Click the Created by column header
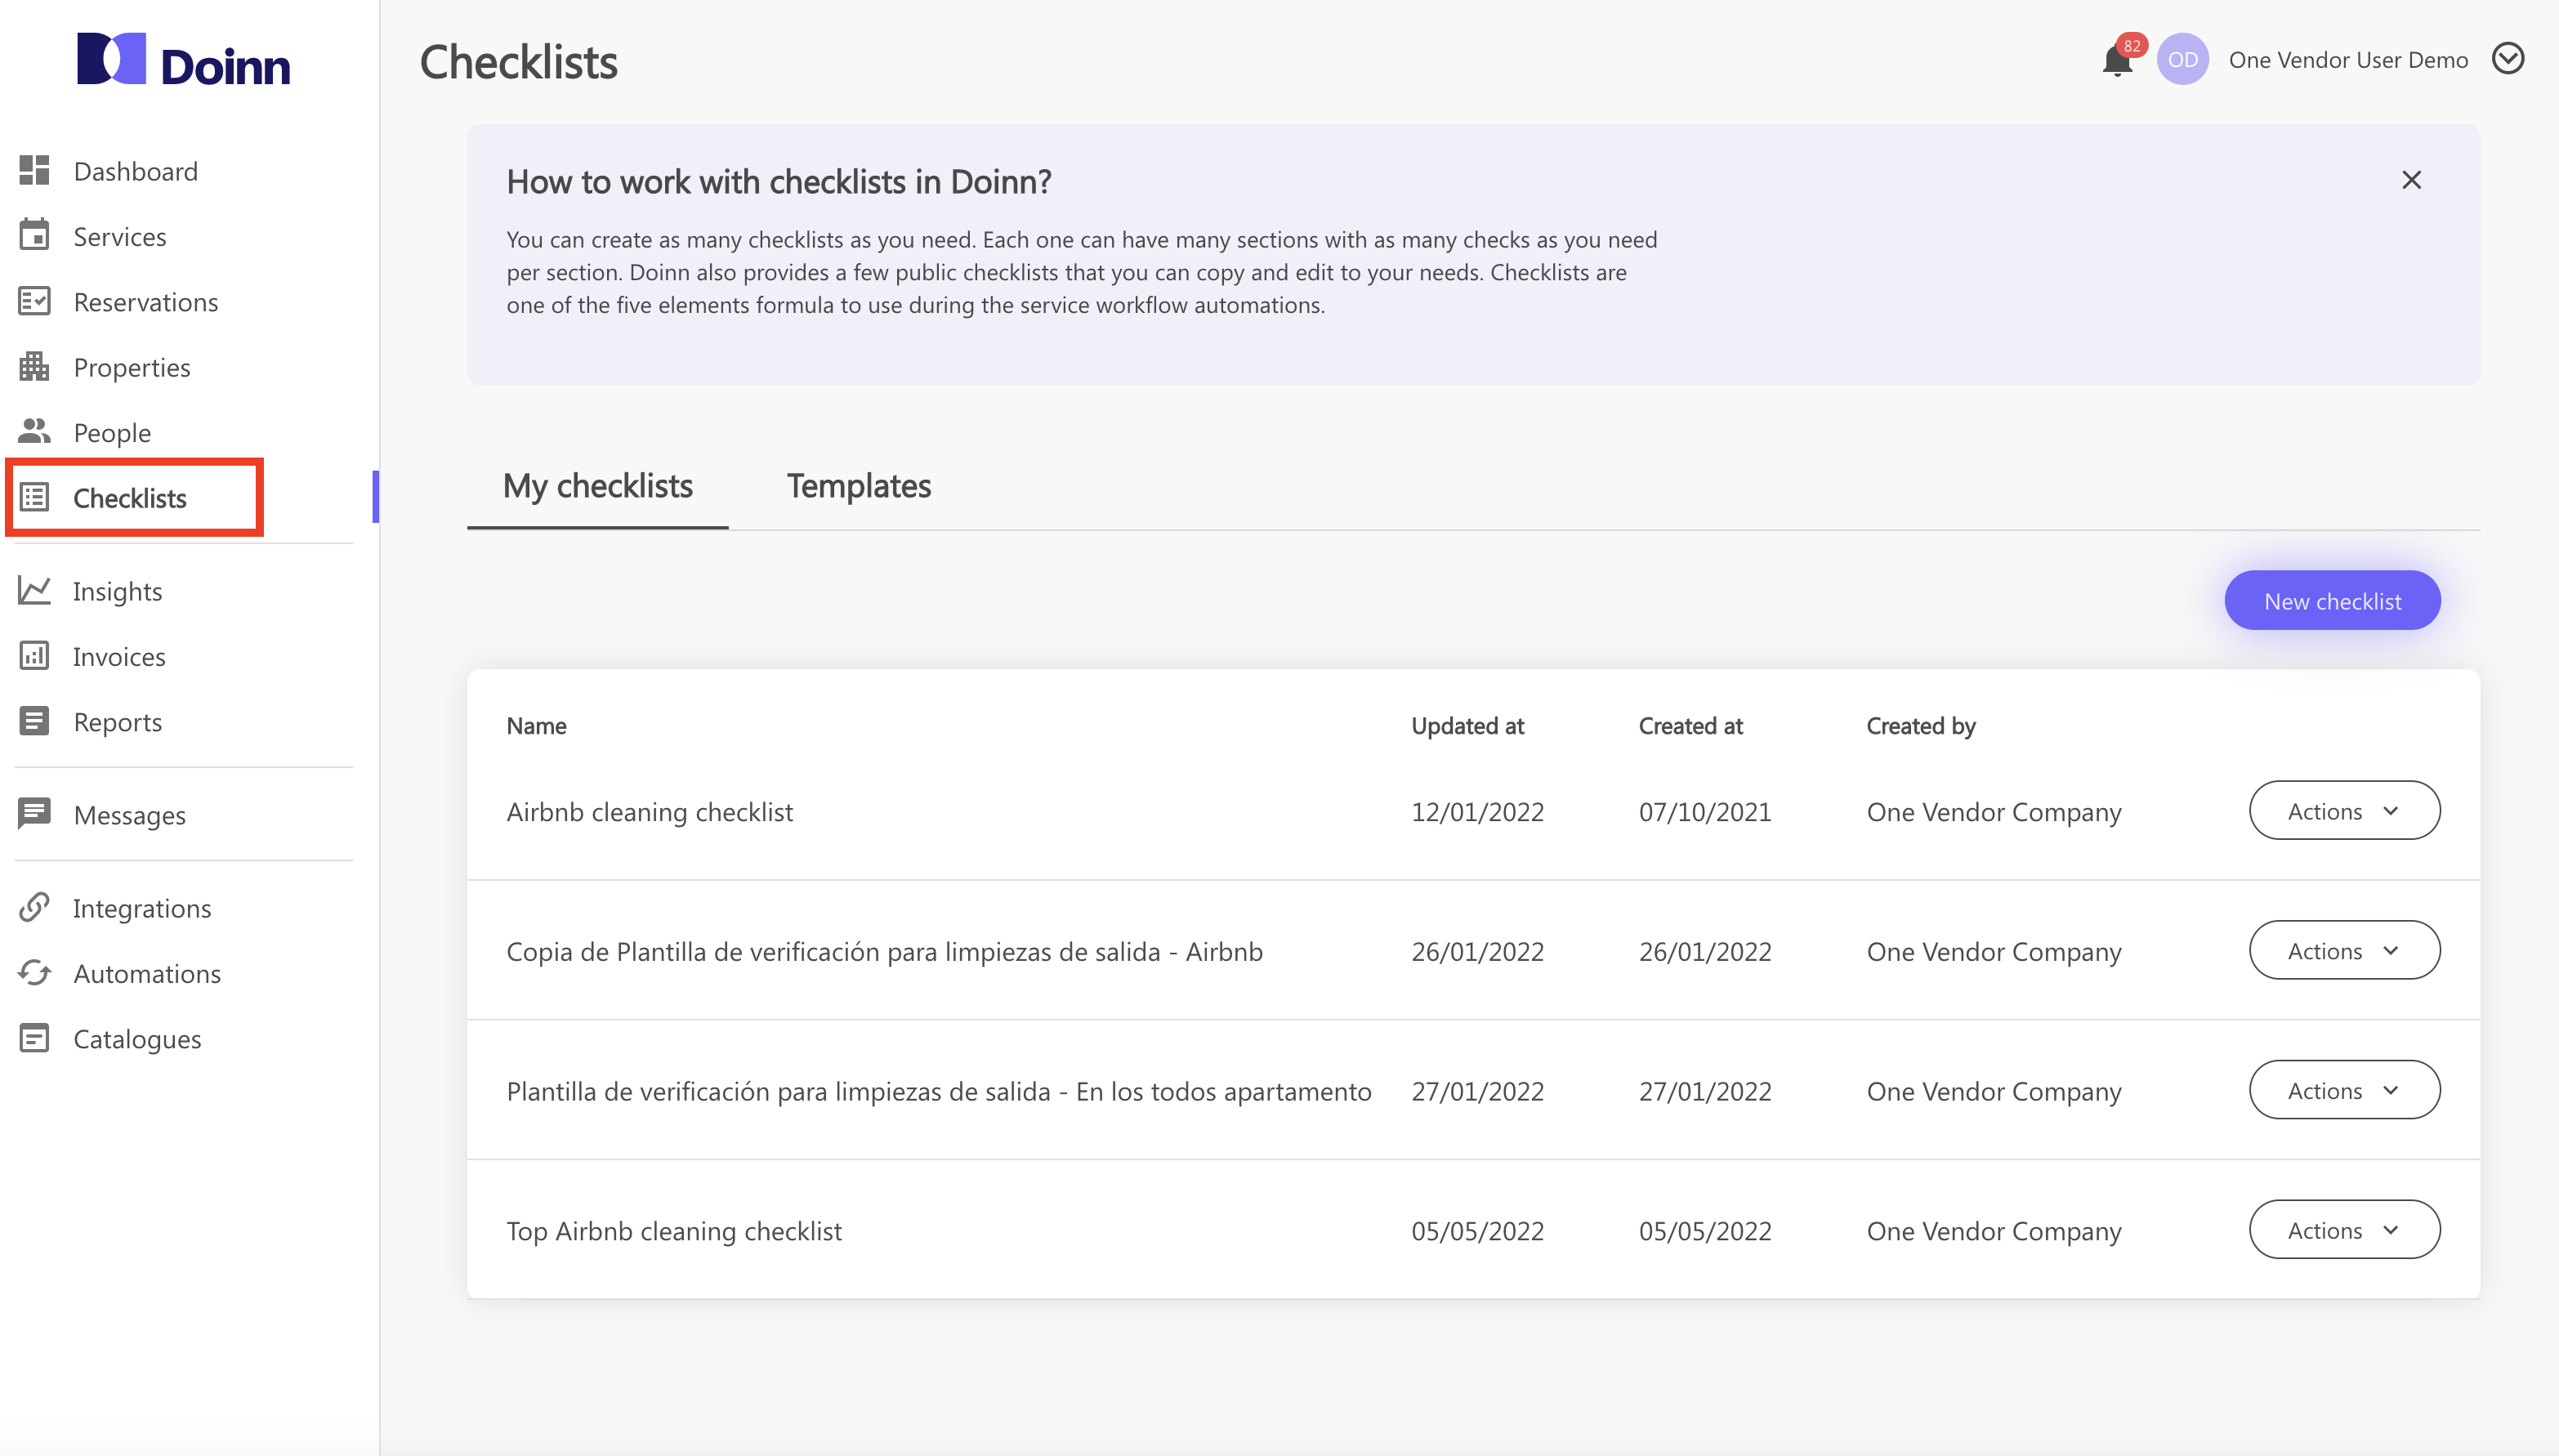The width and height of the screenshot is (2559, 1456). 1921,726
